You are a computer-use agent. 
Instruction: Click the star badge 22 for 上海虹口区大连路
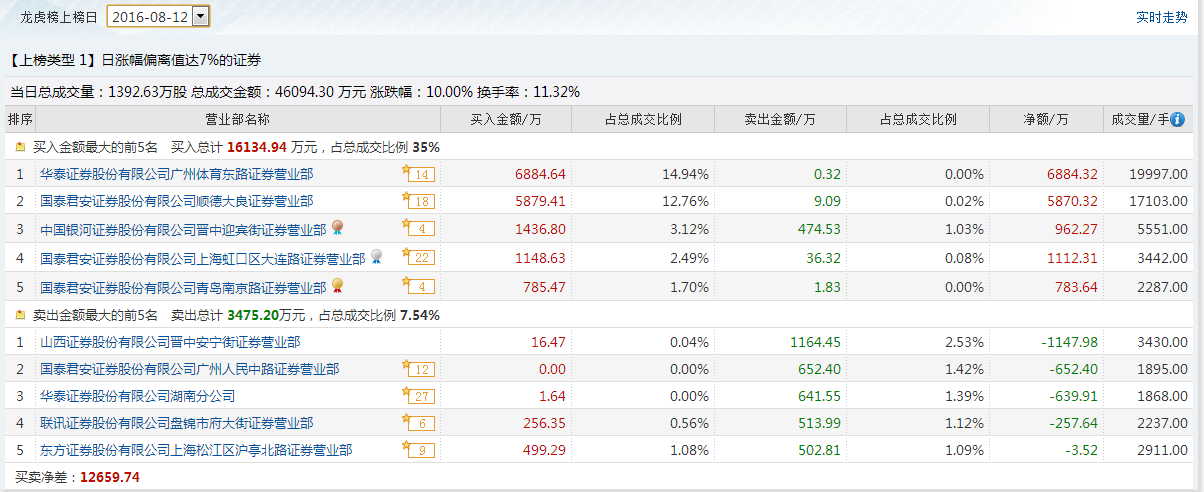tap(418, 257)
